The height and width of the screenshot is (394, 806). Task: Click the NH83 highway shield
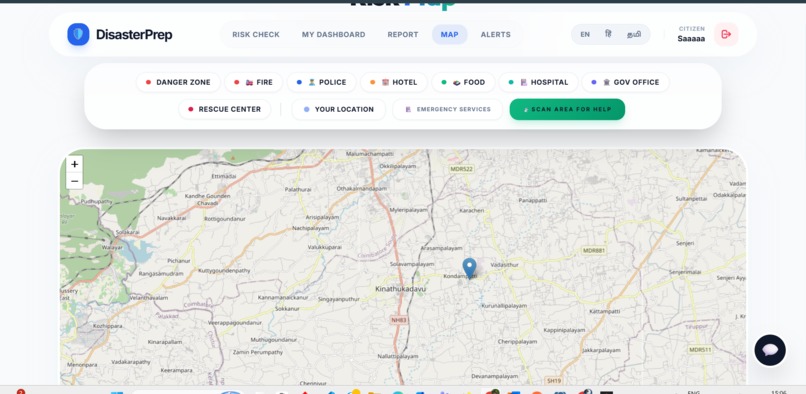[x=399, y=320]
